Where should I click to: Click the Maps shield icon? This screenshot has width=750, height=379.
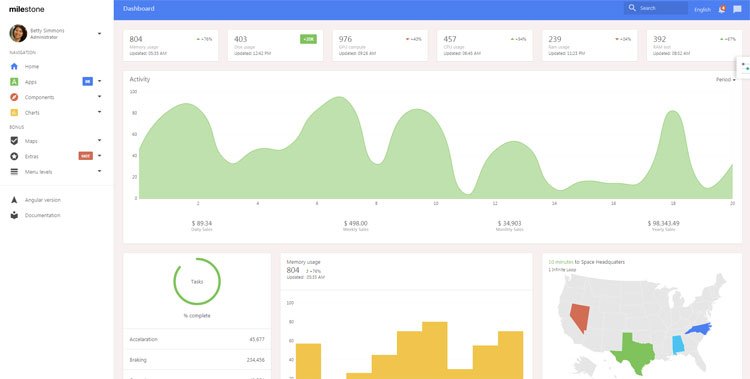tap(14, 141)
